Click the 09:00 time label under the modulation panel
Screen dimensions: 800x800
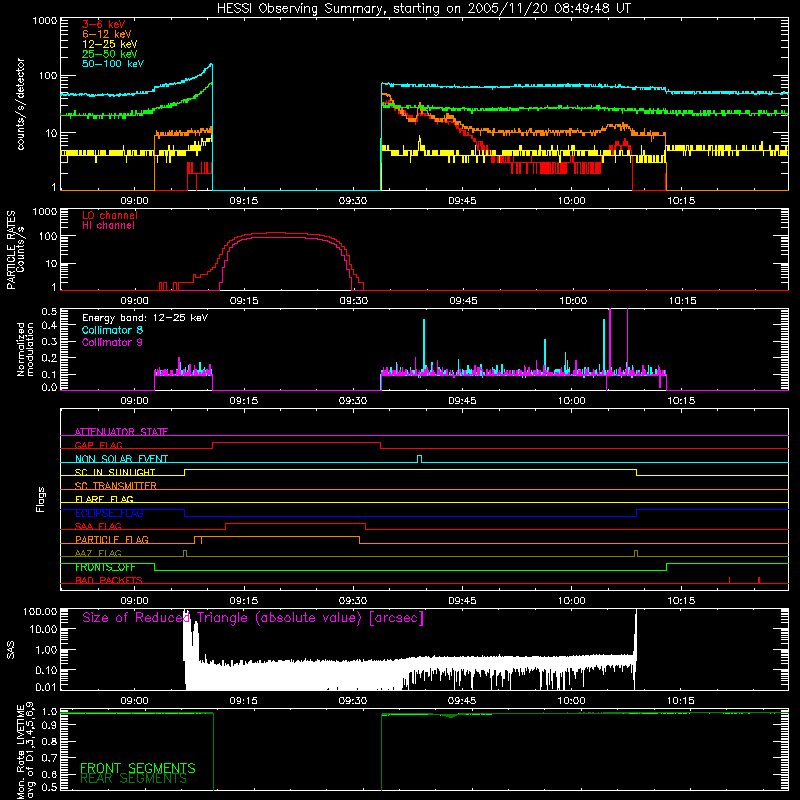(134, 401)
